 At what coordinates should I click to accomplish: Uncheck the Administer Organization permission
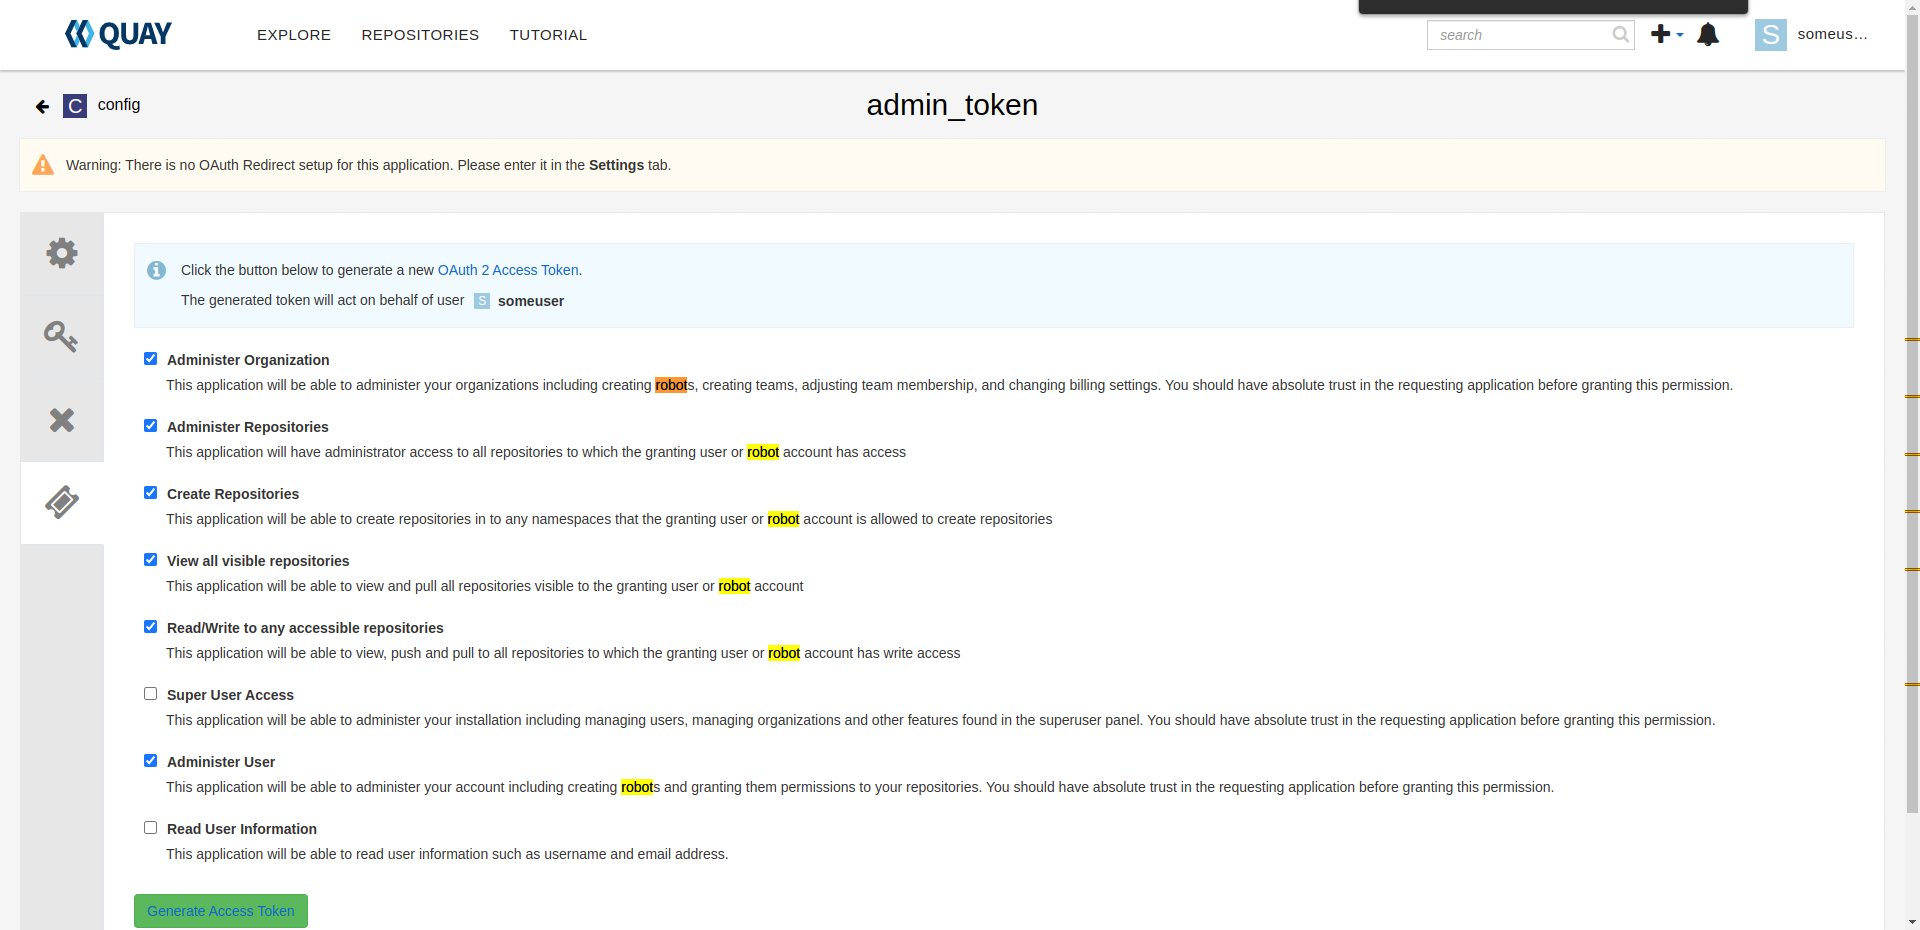coord(150,358)
